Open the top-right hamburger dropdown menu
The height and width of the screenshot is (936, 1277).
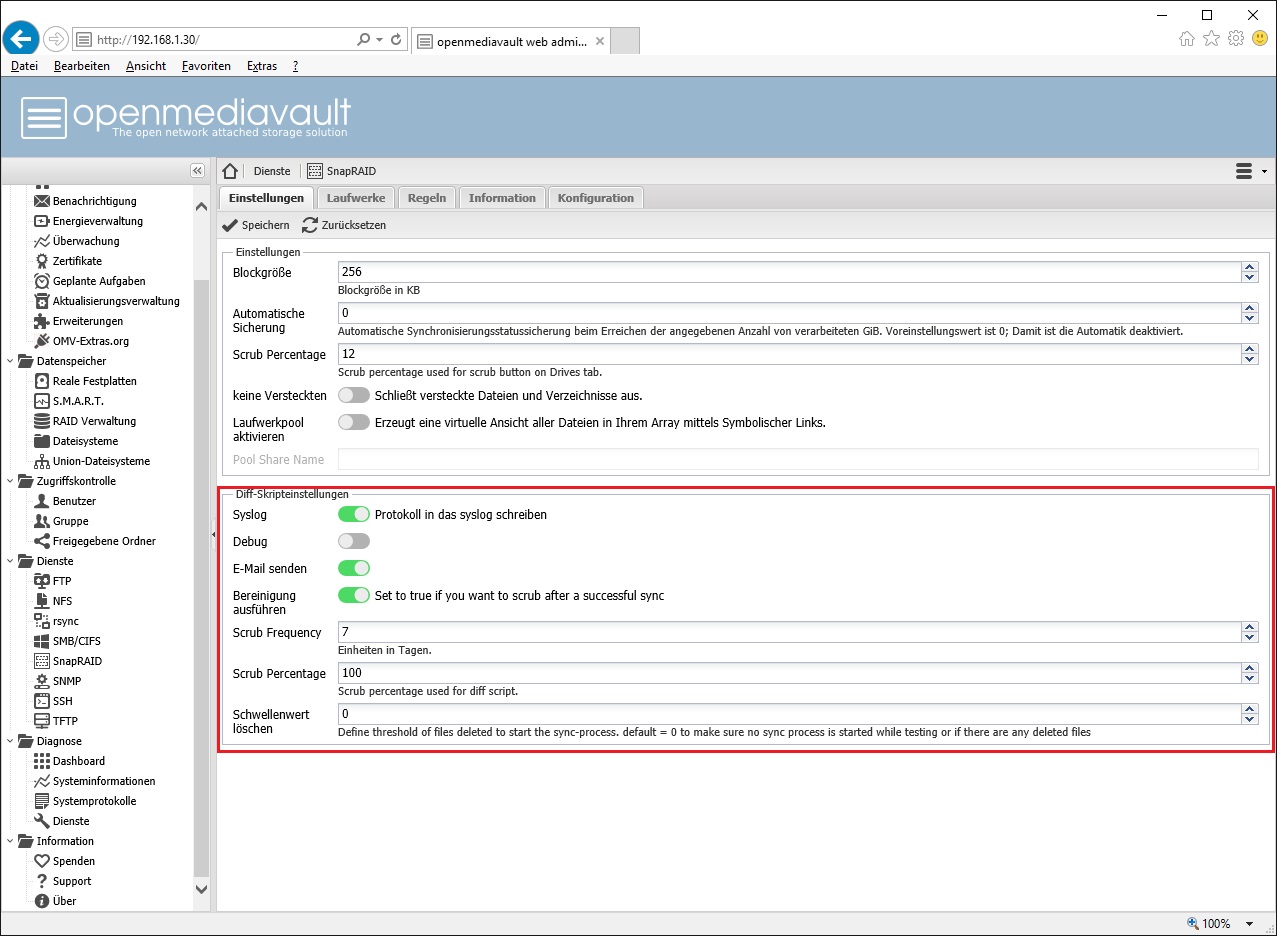pyautogui.click(x=1250, y=171)
